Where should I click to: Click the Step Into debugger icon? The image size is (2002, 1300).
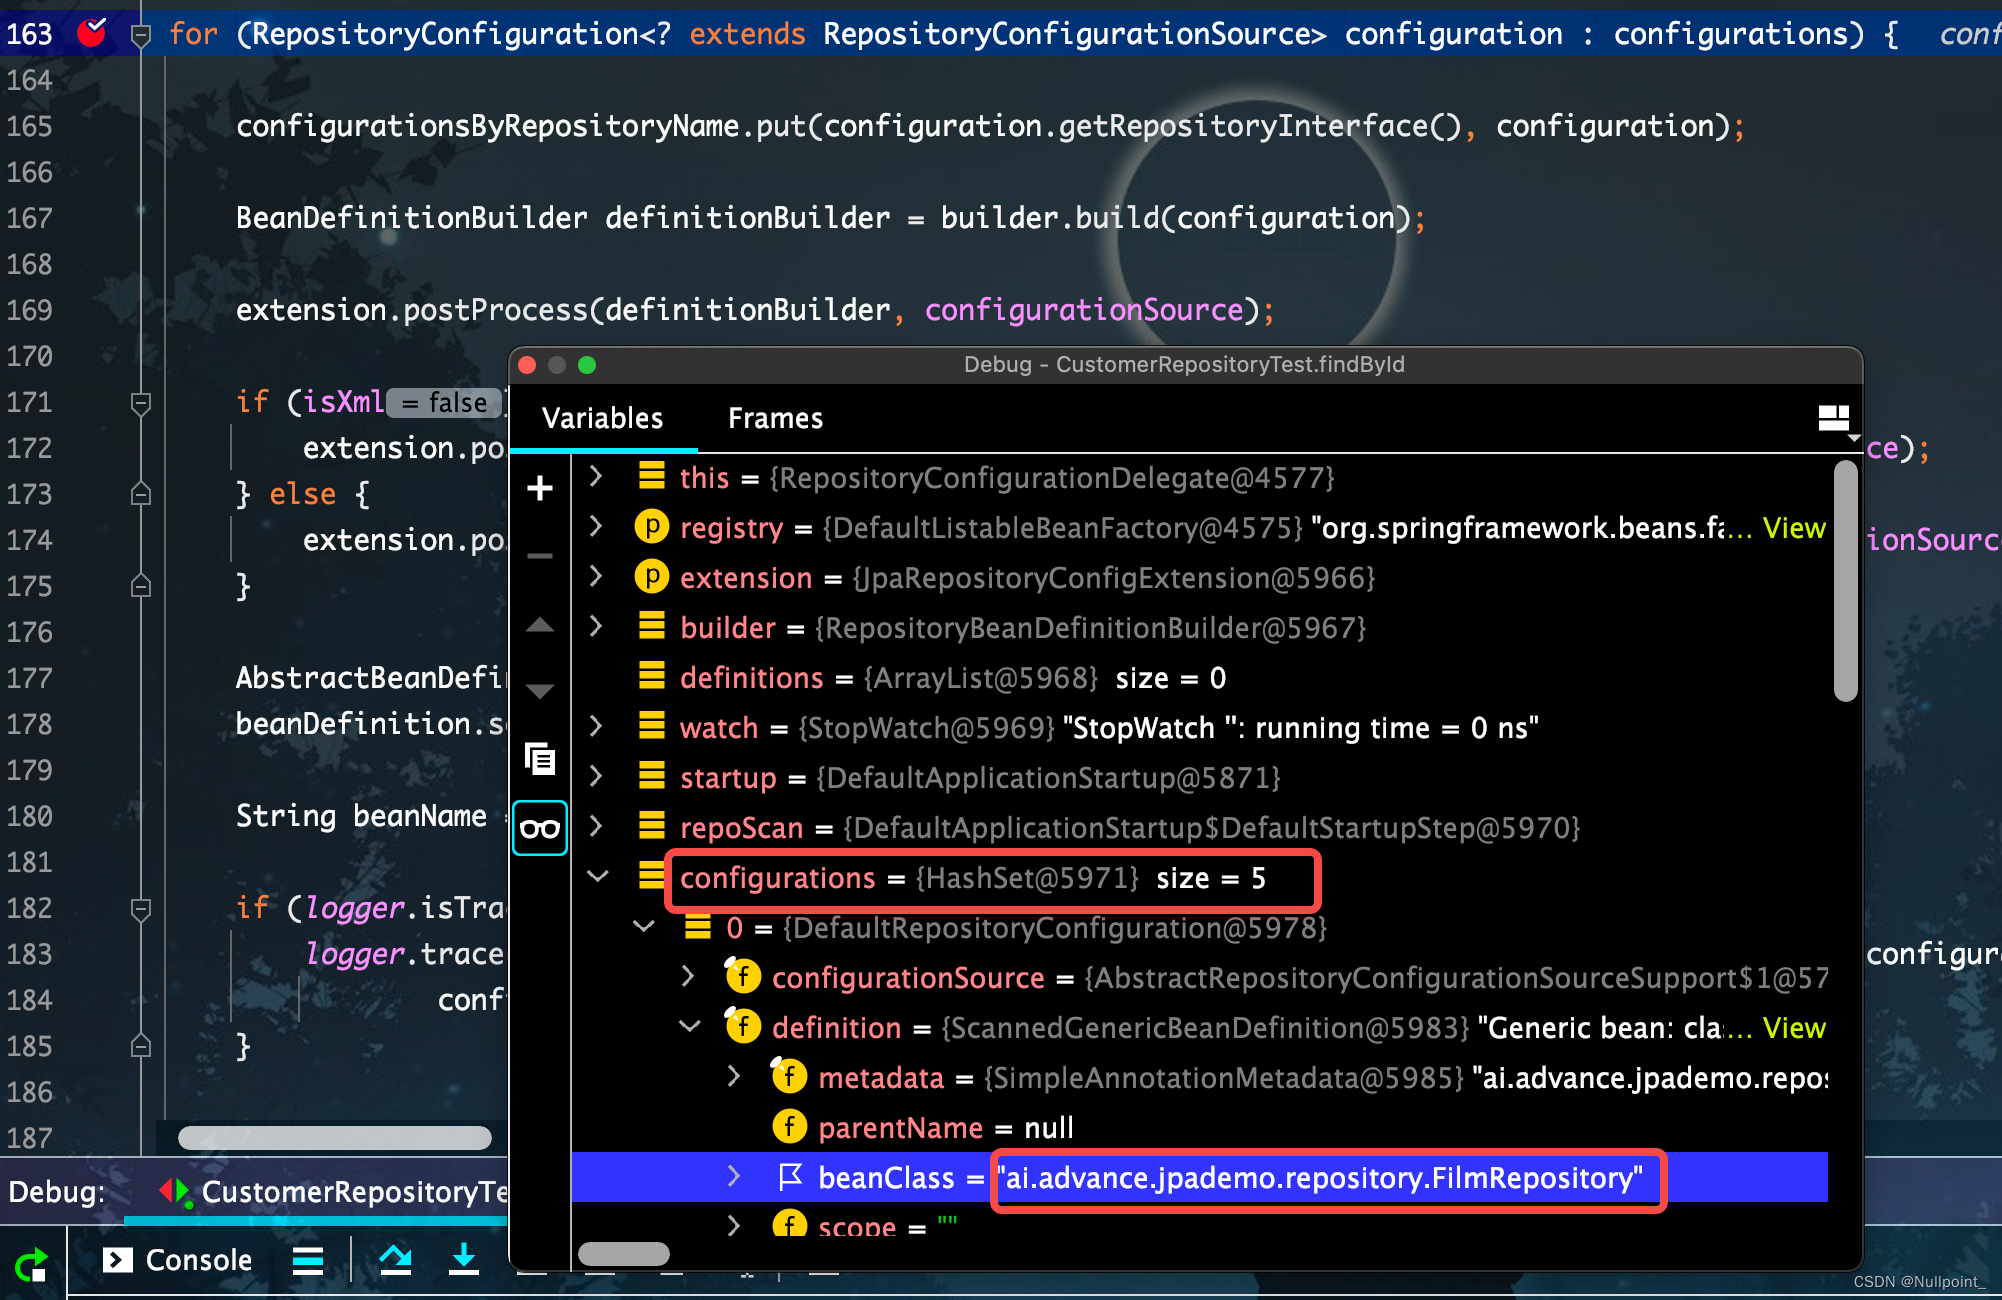click(x=463, y=1260)
